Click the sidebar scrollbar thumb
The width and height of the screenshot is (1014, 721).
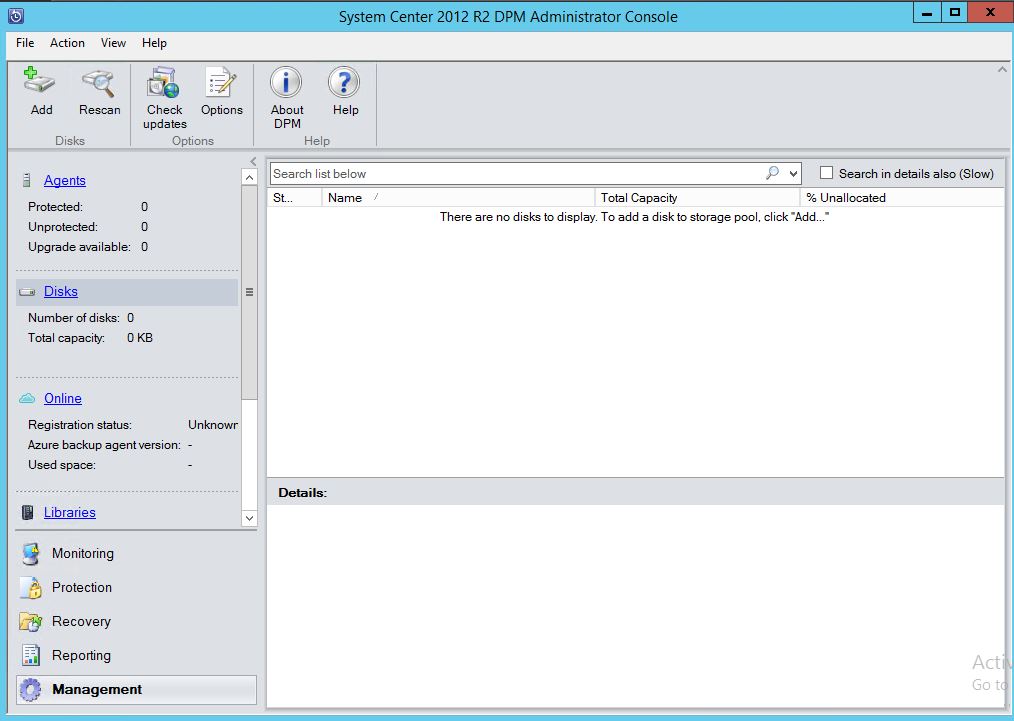[x=249, y=292]
